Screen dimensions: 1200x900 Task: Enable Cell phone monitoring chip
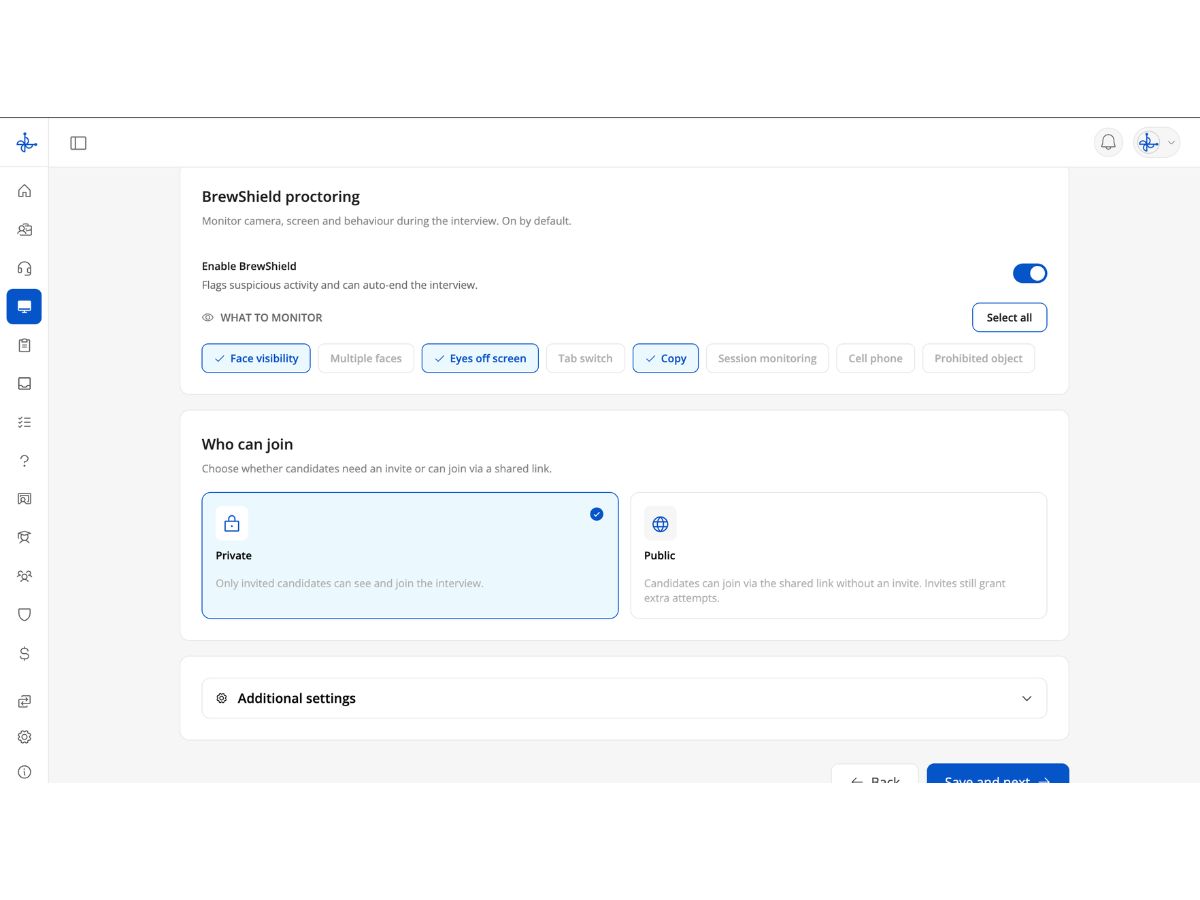point(875,358)
